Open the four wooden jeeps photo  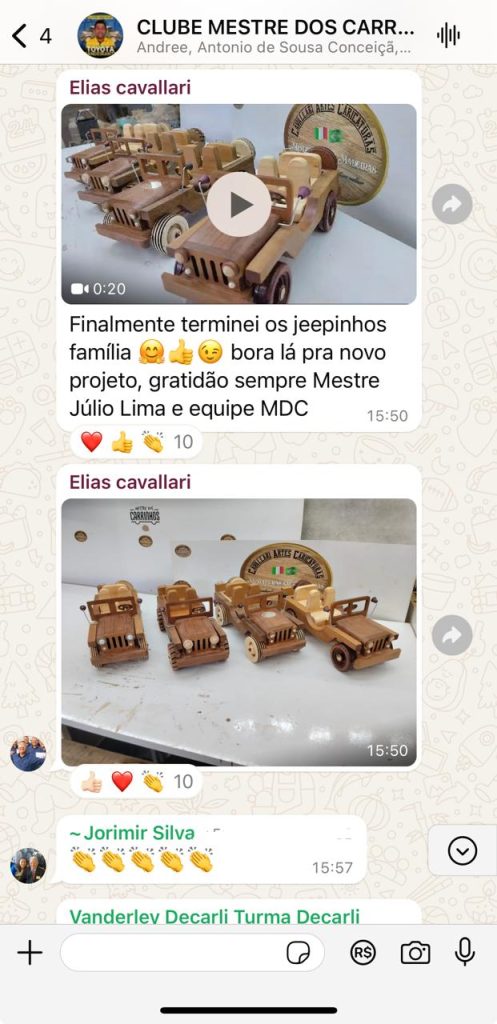tap(239, 632)
